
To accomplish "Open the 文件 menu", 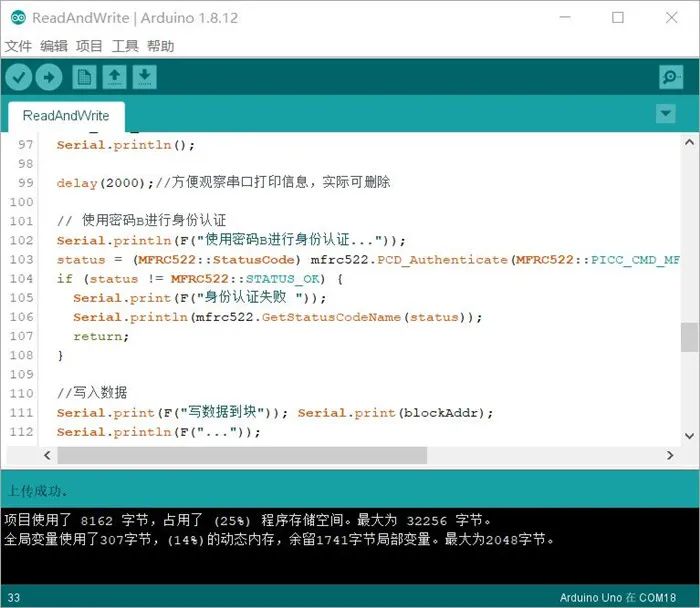I will (x=18, y=46).
